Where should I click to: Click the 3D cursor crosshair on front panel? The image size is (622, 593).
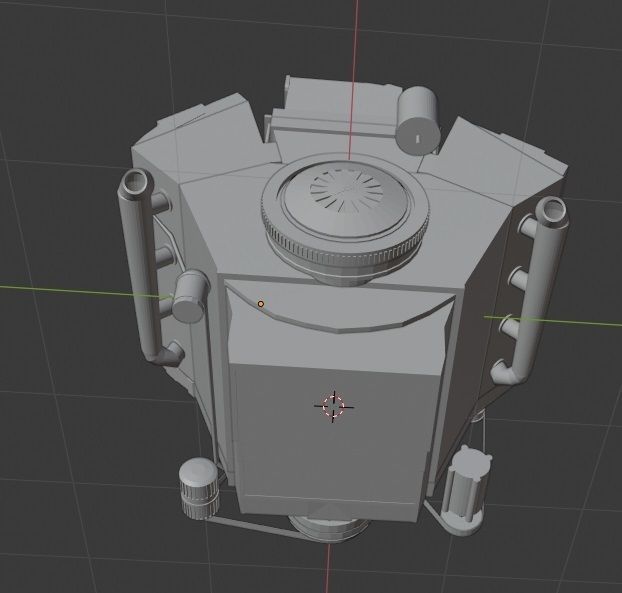[x=334, y=406]
